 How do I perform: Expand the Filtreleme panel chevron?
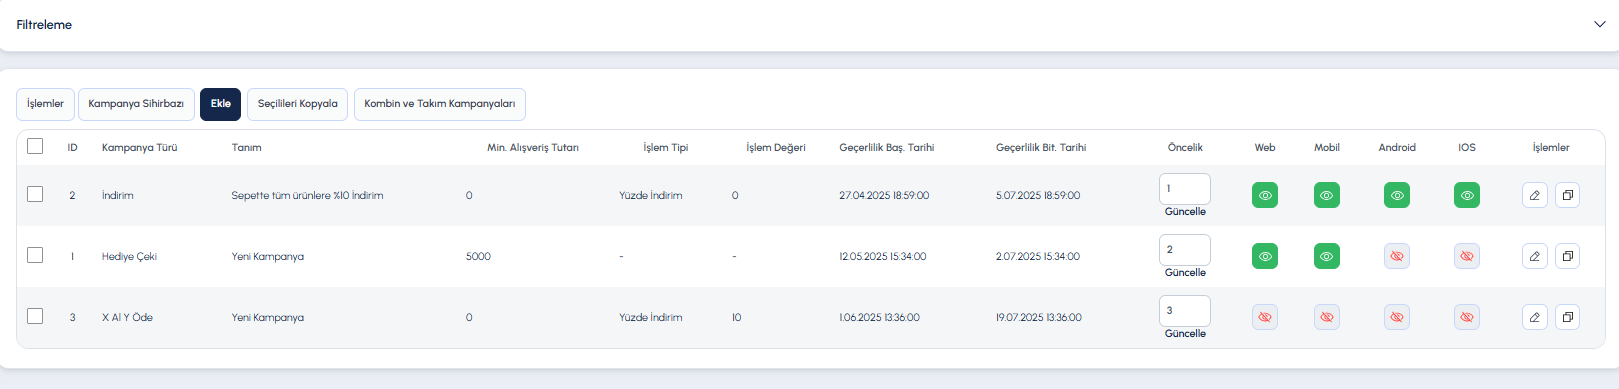click(x=1599, y=24)
